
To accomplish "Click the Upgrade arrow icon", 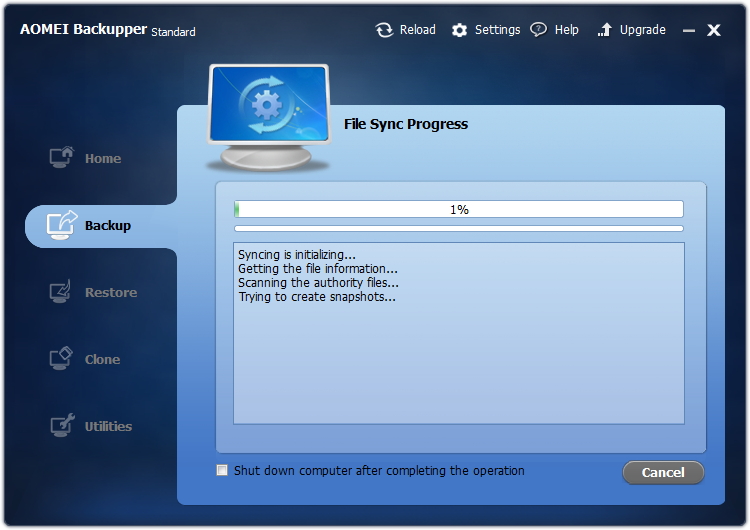I will coord(605,30).
